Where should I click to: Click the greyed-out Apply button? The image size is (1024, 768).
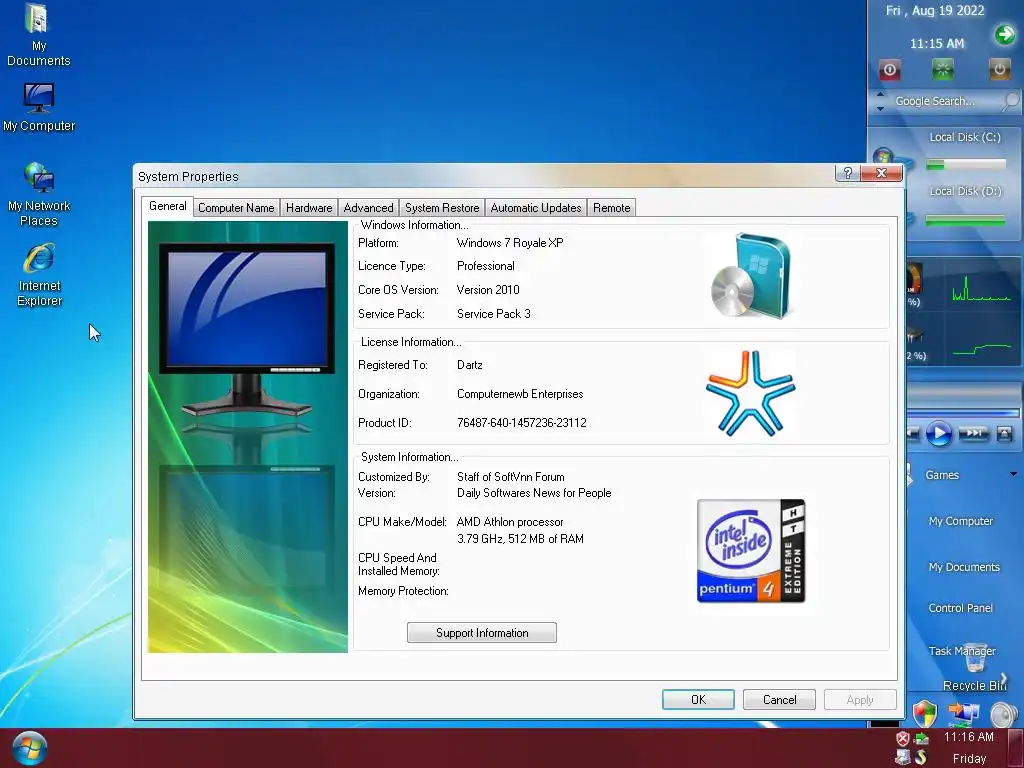(x=860, y=699)
